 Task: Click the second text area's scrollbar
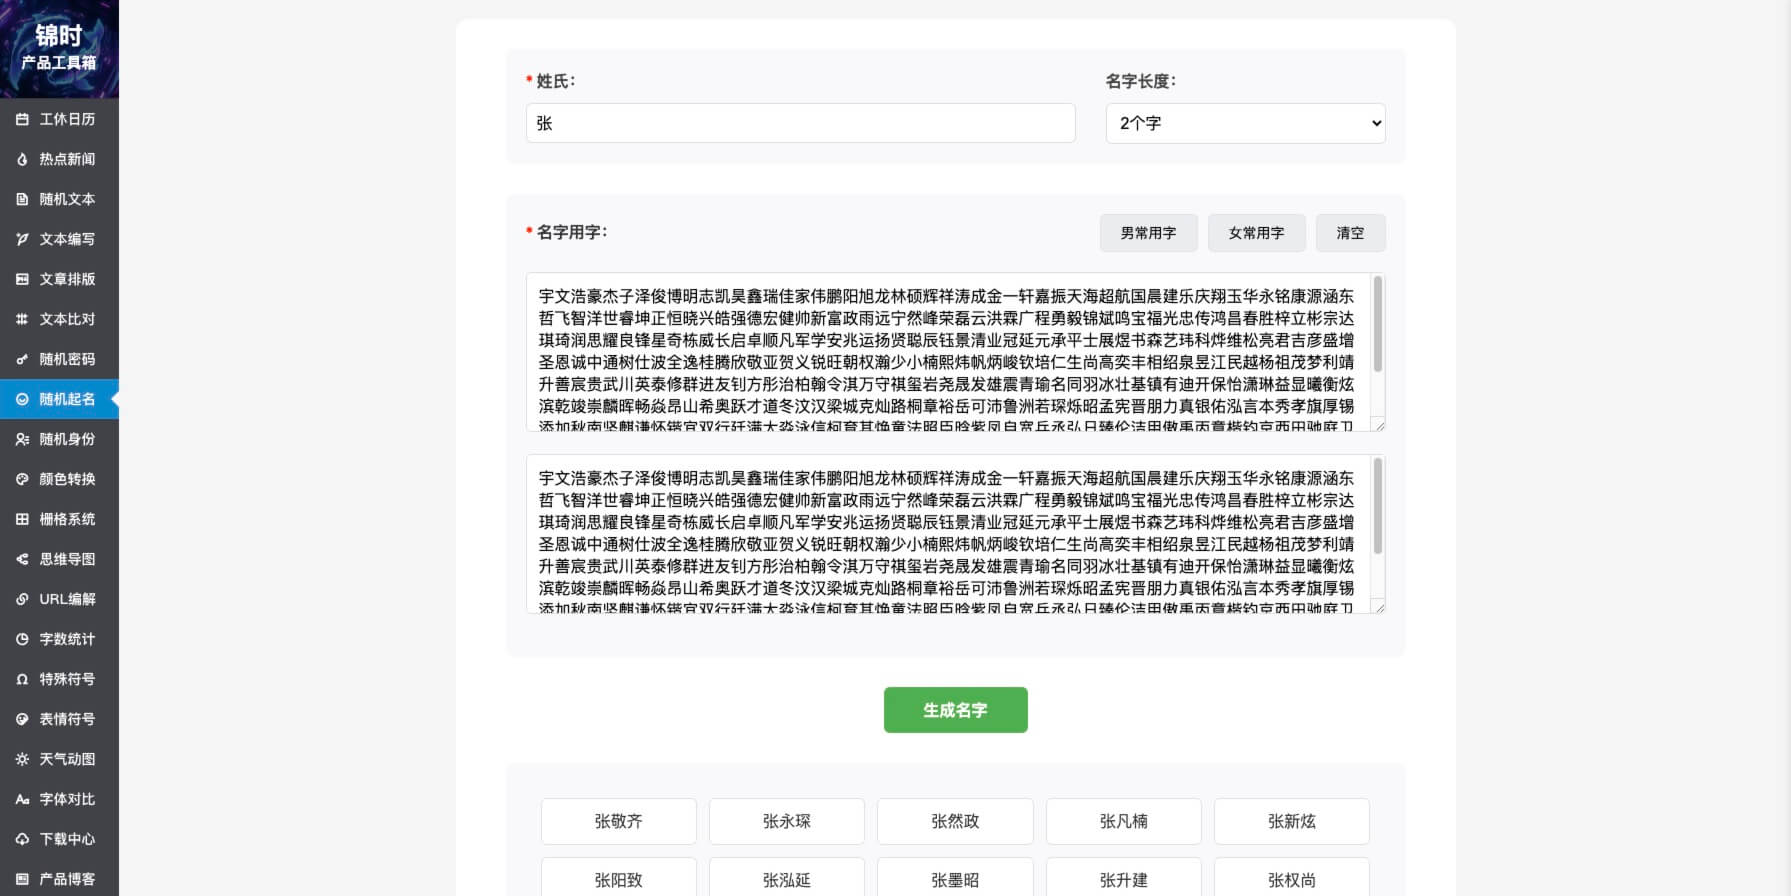click(x=1378, y=506)
